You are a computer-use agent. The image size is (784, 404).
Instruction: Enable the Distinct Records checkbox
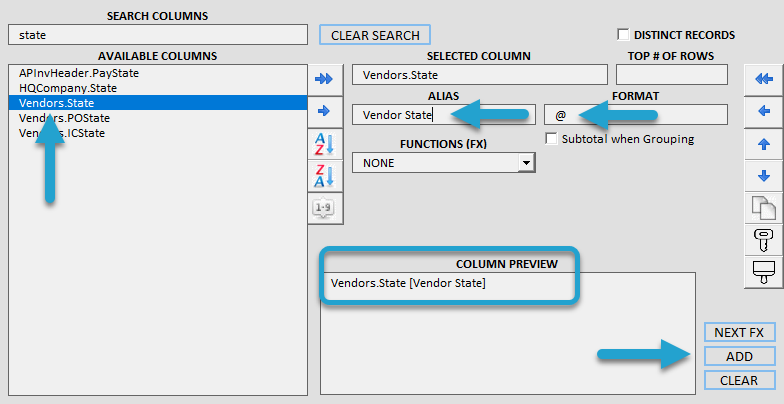[623, 34]
